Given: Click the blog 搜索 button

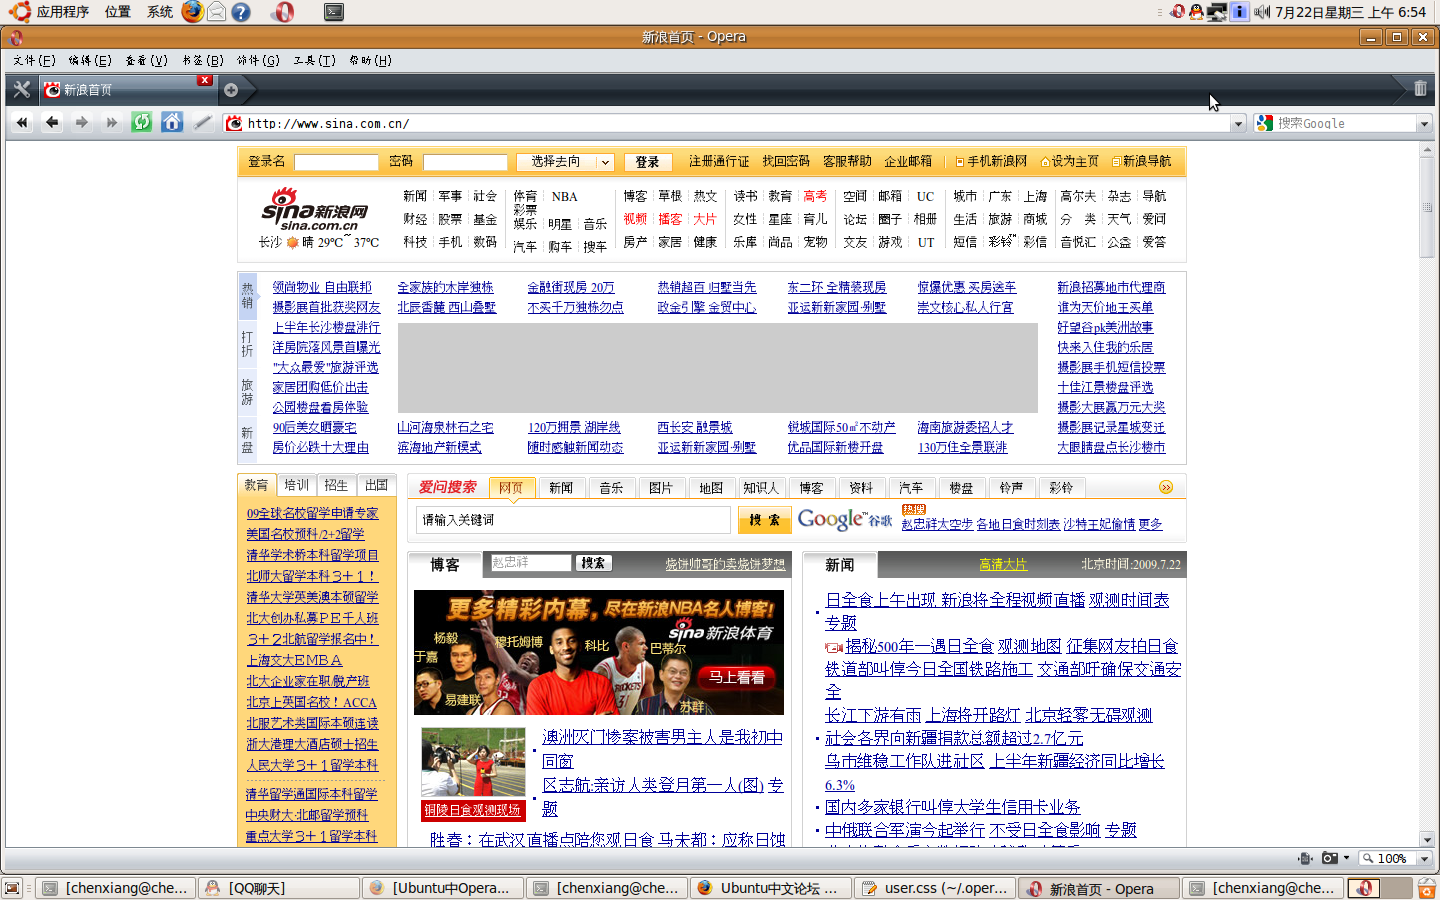Looking at the screenshot, I should [x=593, y=563].
